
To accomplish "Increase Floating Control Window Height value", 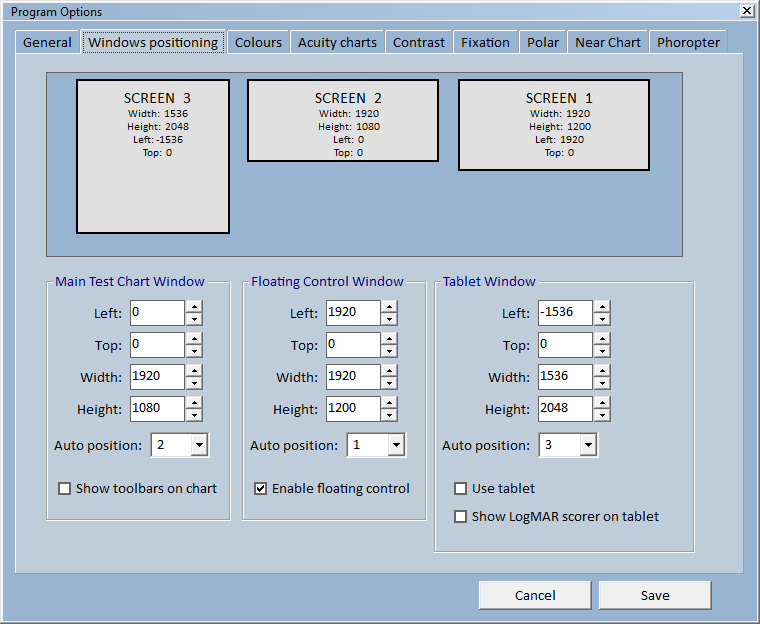I will [x=390, y=403].
